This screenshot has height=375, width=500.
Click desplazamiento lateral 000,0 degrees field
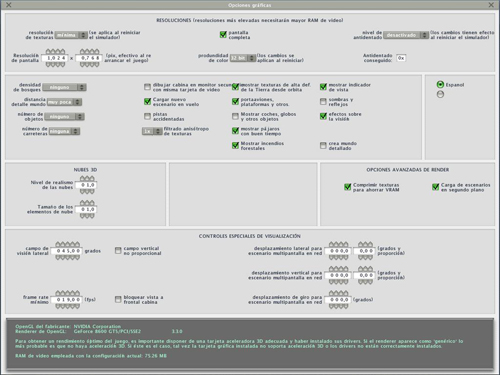pyautogui.click(x=338, y=251)
